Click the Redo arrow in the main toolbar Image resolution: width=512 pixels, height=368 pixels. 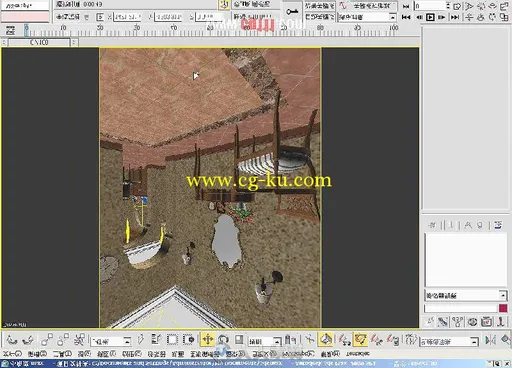coord(28,340)
